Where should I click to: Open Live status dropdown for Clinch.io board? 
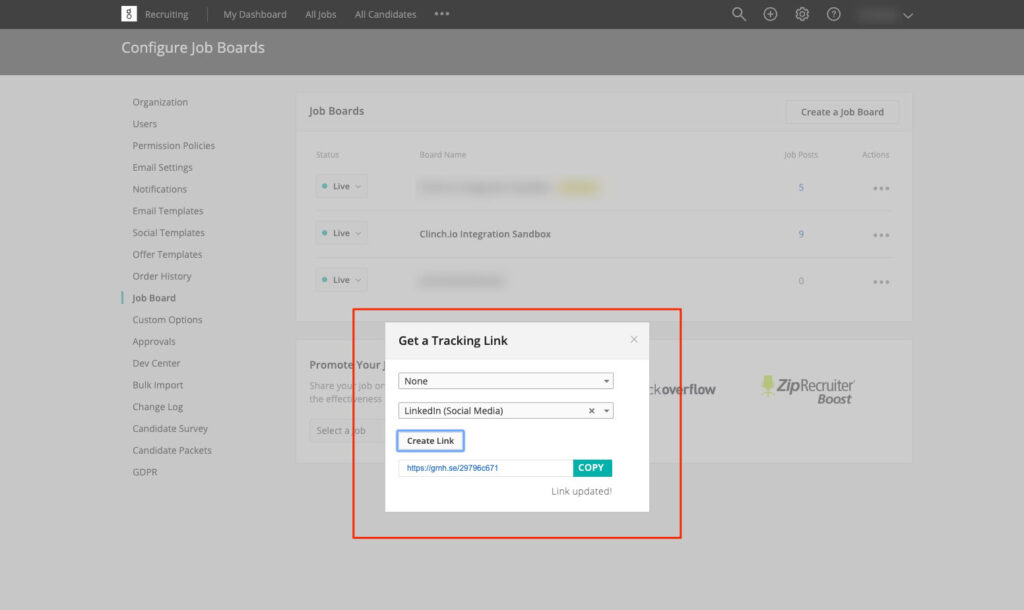[x=341, y=233]
